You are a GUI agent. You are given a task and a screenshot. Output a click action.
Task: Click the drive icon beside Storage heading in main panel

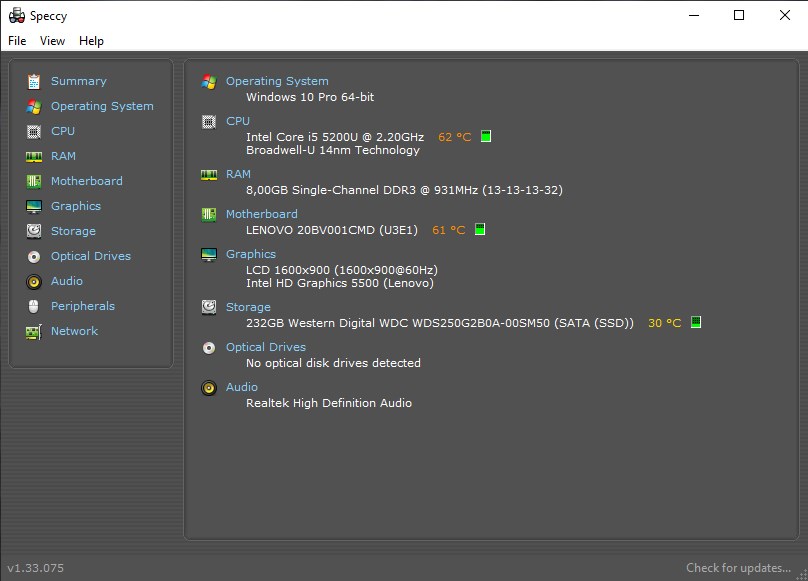[209, 307]
